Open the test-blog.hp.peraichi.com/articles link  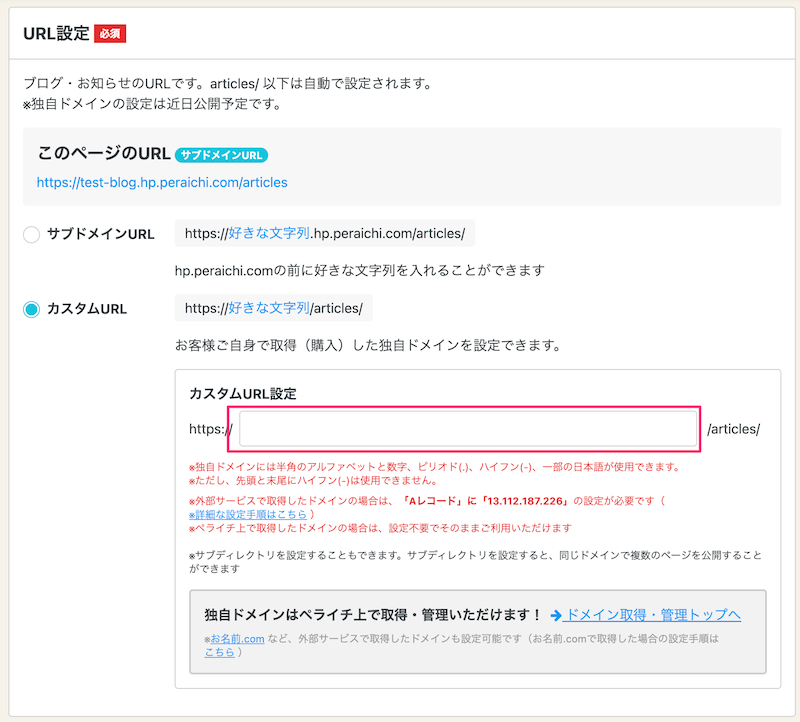tap(162, 182)
